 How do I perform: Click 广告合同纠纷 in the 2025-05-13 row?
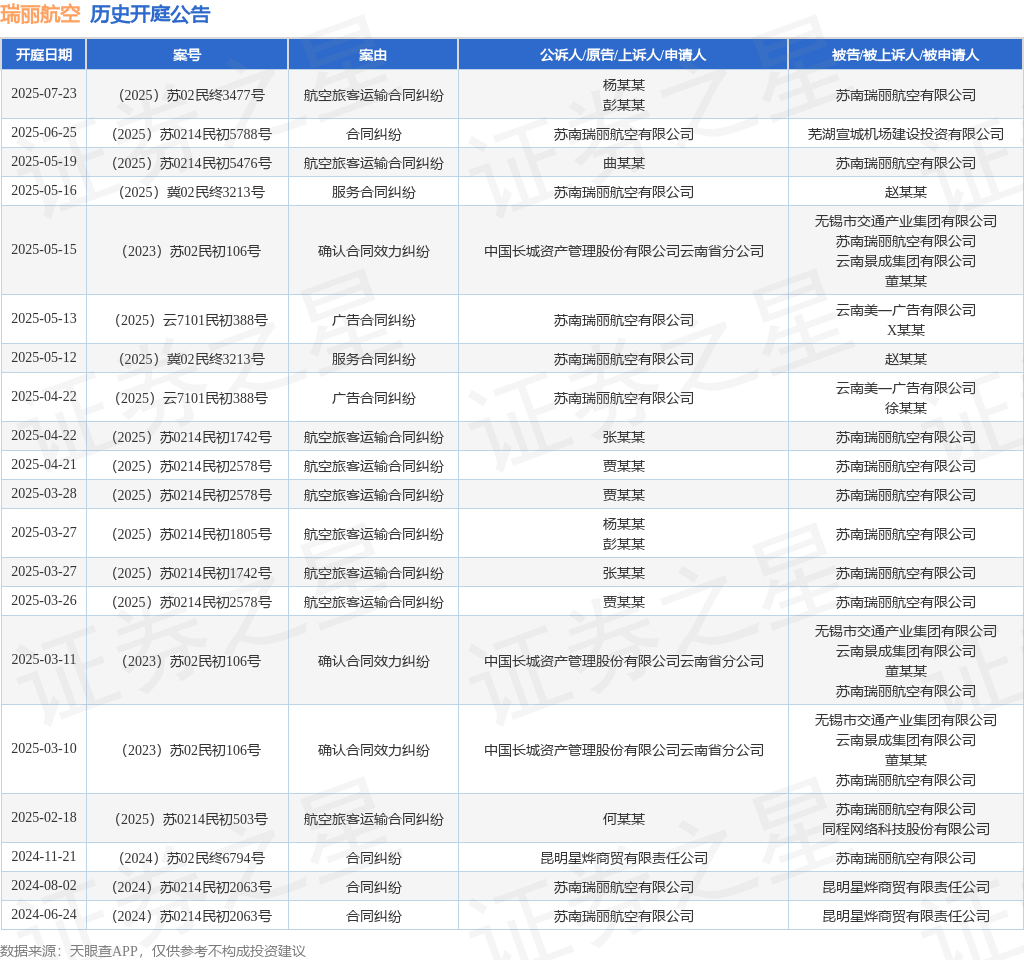[373, 321]
